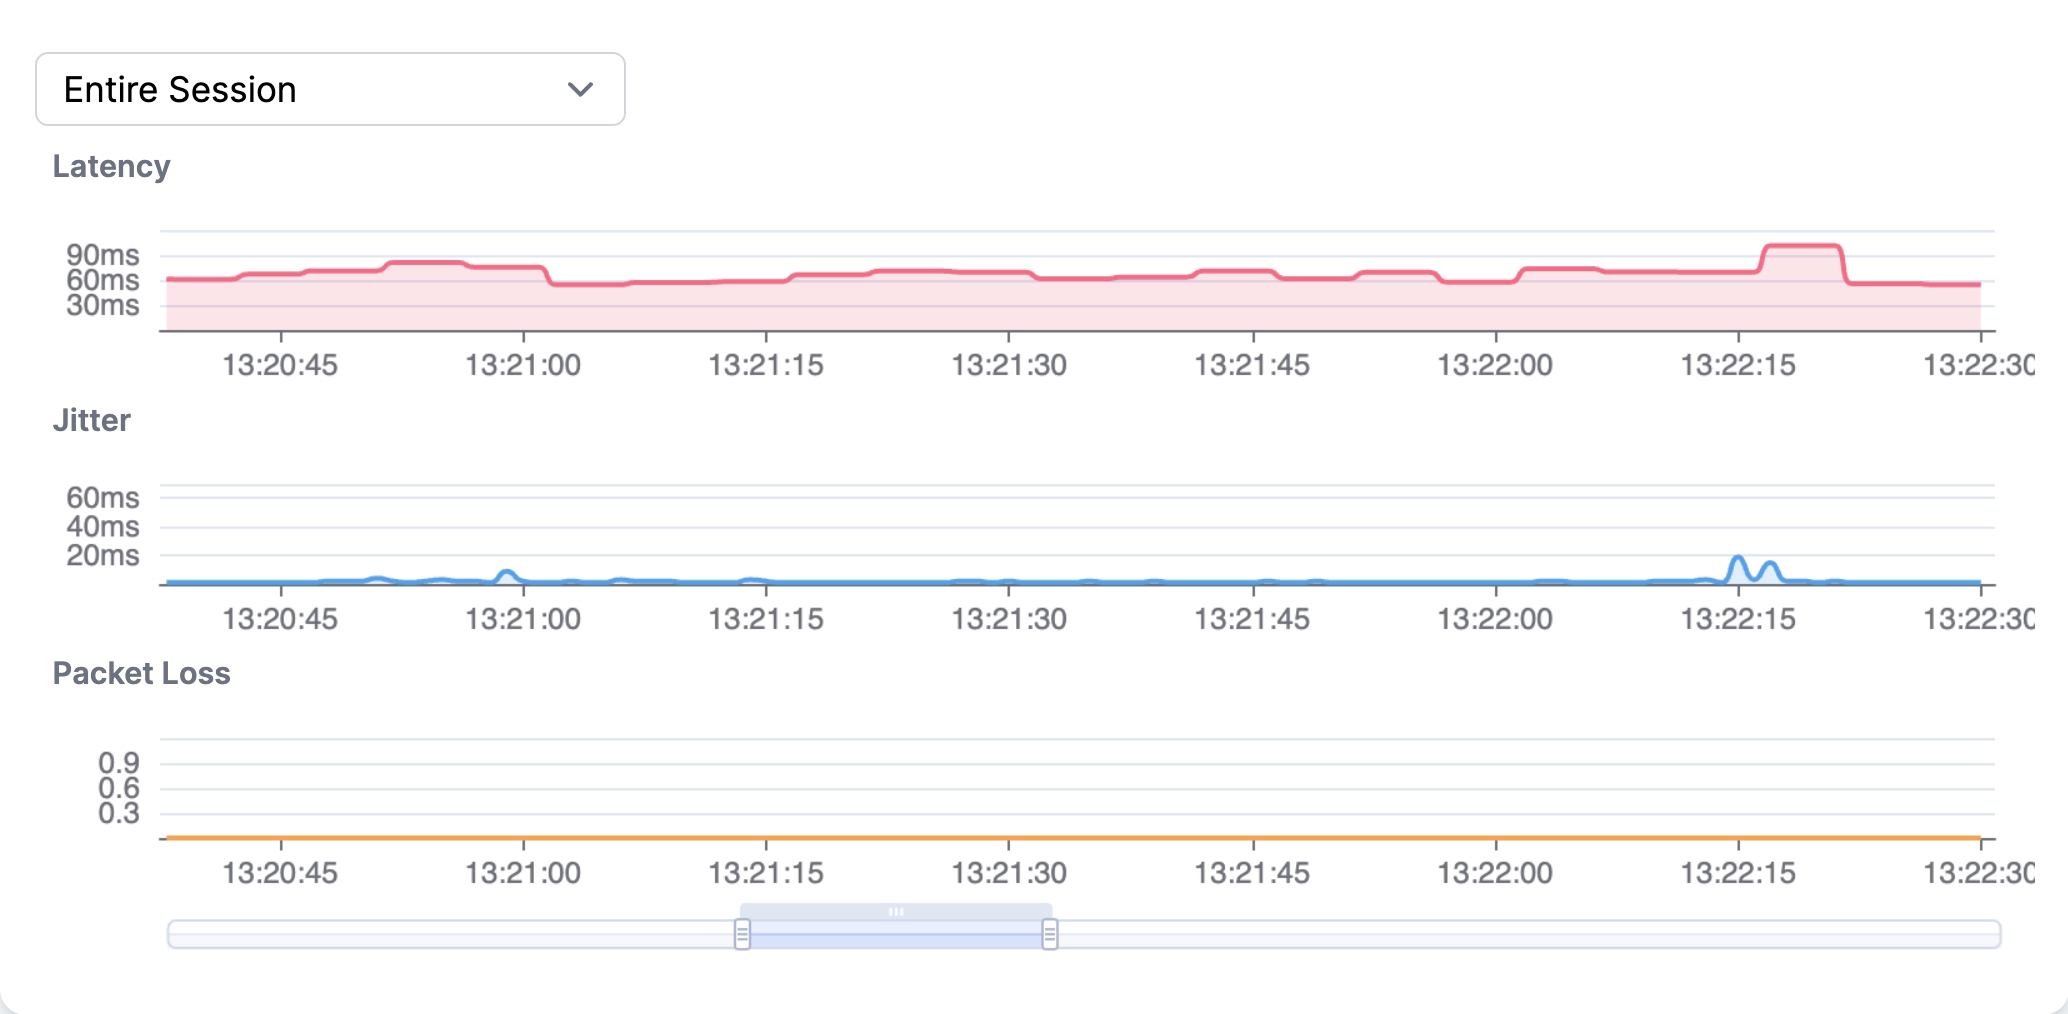Click the right brush handle
This screenshot has width=2068, height=1014.
click(x=1050, y=932)
